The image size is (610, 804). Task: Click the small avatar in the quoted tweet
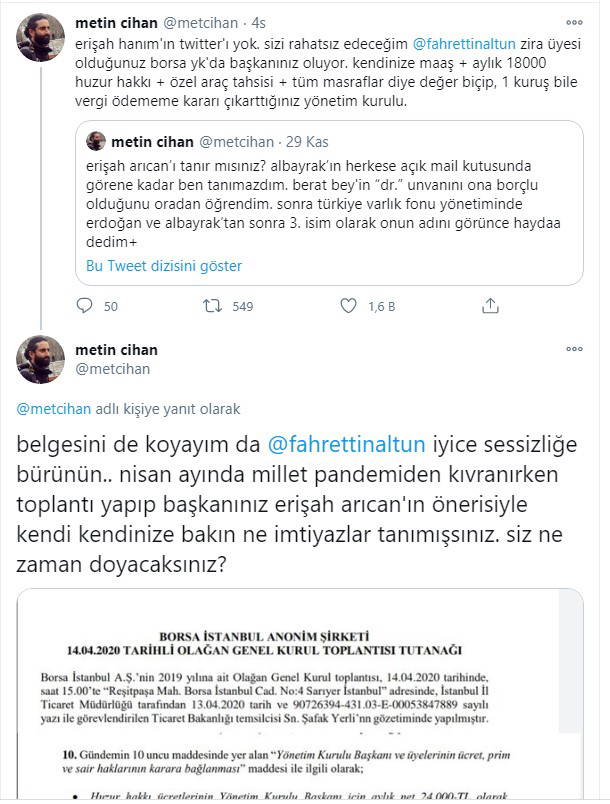96,141
